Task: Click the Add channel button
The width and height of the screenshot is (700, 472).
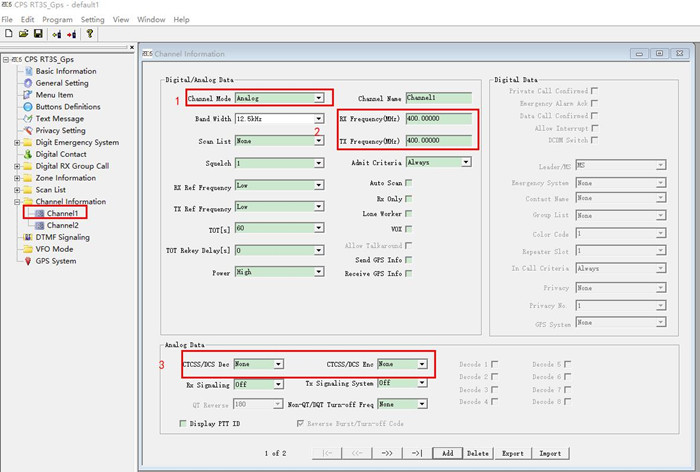Action: coord(449,453)
